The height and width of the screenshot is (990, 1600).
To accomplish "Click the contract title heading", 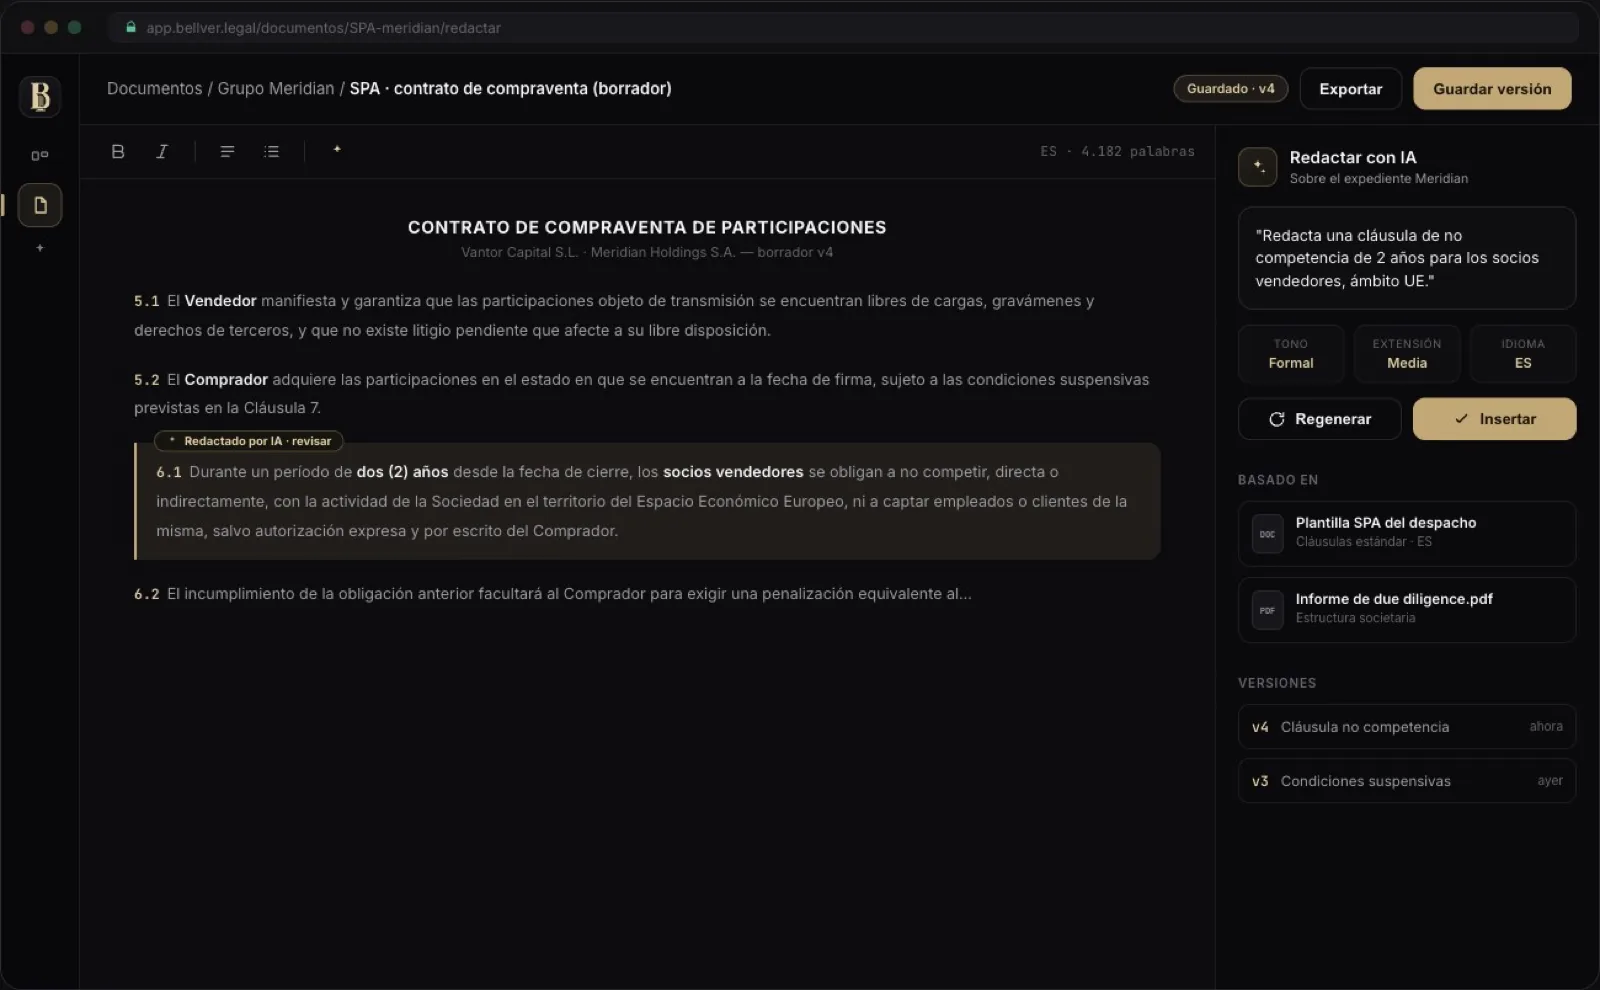I will tap(647, 227).
